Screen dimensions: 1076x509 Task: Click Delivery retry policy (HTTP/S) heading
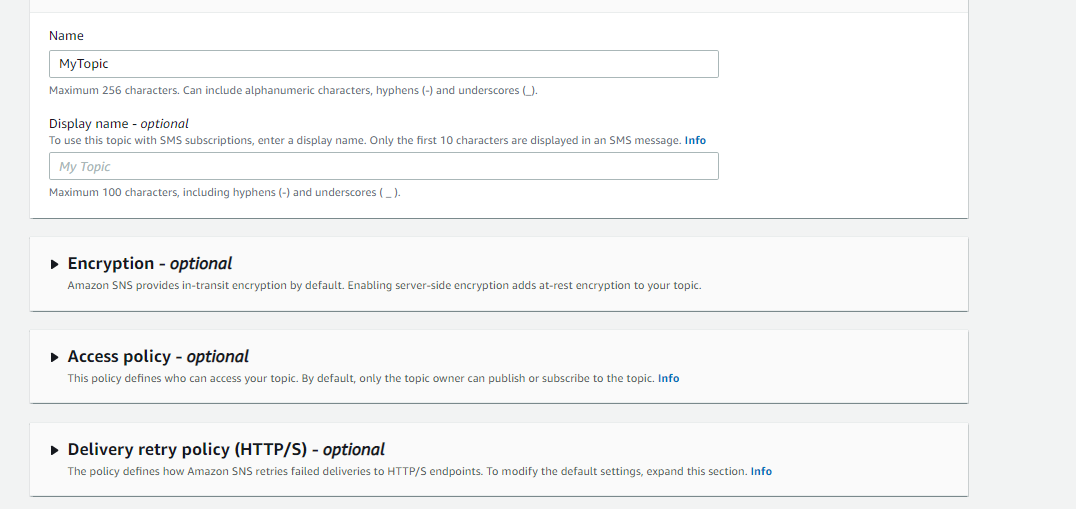[x=226, y=450]
